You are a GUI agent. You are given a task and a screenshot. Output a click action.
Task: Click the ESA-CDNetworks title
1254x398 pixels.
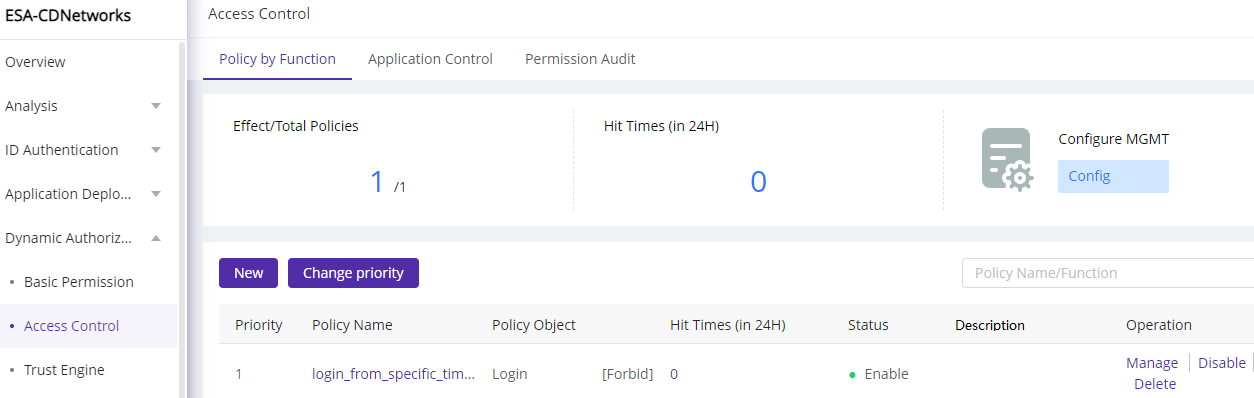click(x=68, y=16)
